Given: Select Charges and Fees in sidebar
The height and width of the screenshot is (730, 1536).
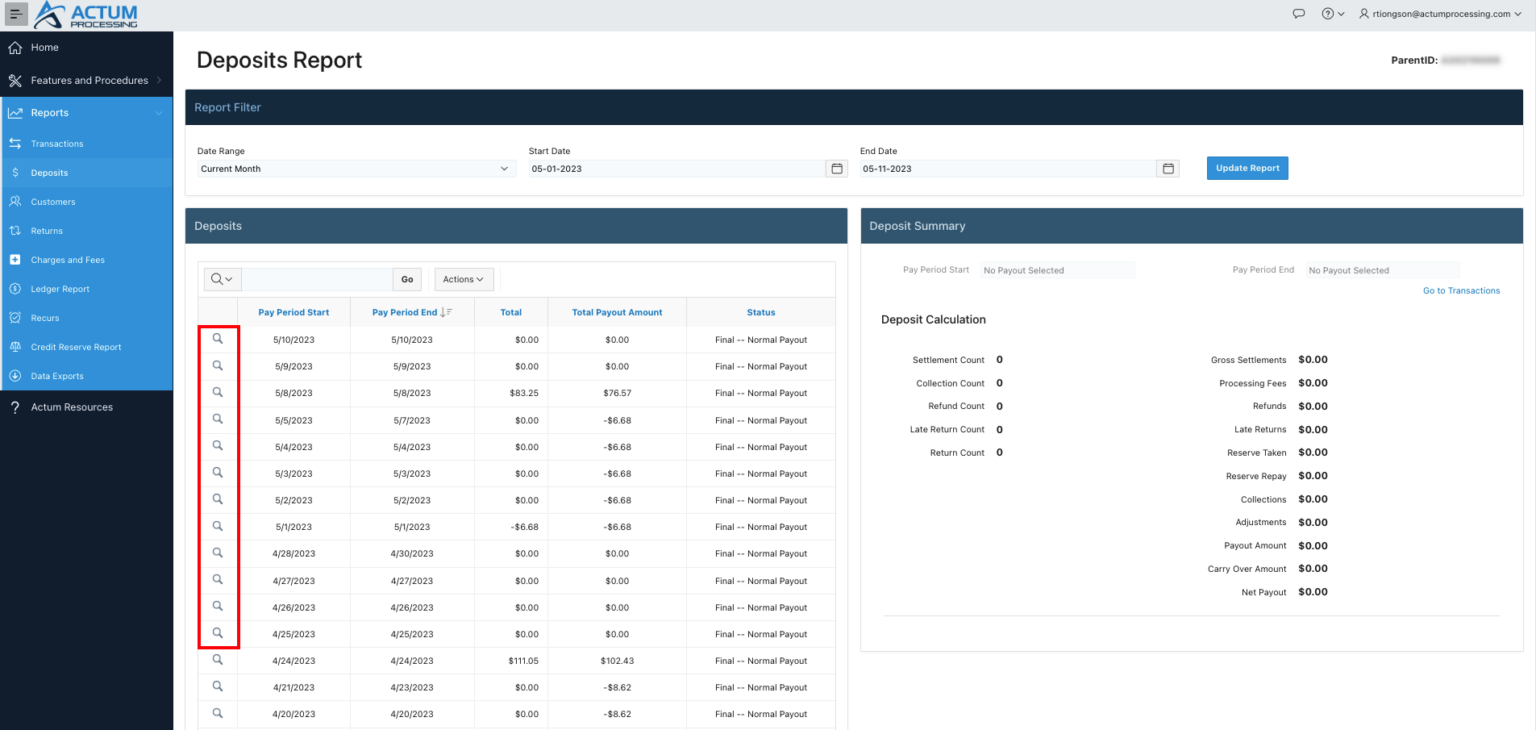Looking at the screenshot, I should (66, 259).
